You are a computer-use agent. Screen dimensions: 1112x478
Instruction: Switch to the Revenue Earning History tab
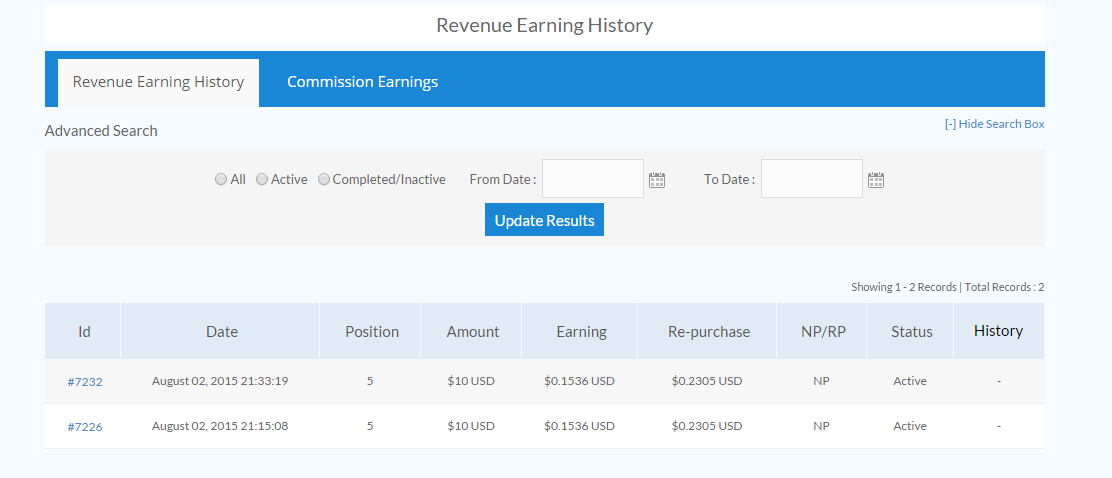pyautogui.click(x=158, y=82)
